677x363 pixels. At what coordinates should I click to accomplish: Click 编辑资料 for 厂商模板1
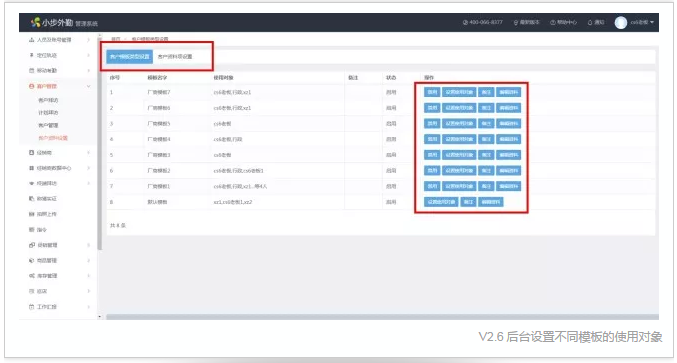coord(509,186)
